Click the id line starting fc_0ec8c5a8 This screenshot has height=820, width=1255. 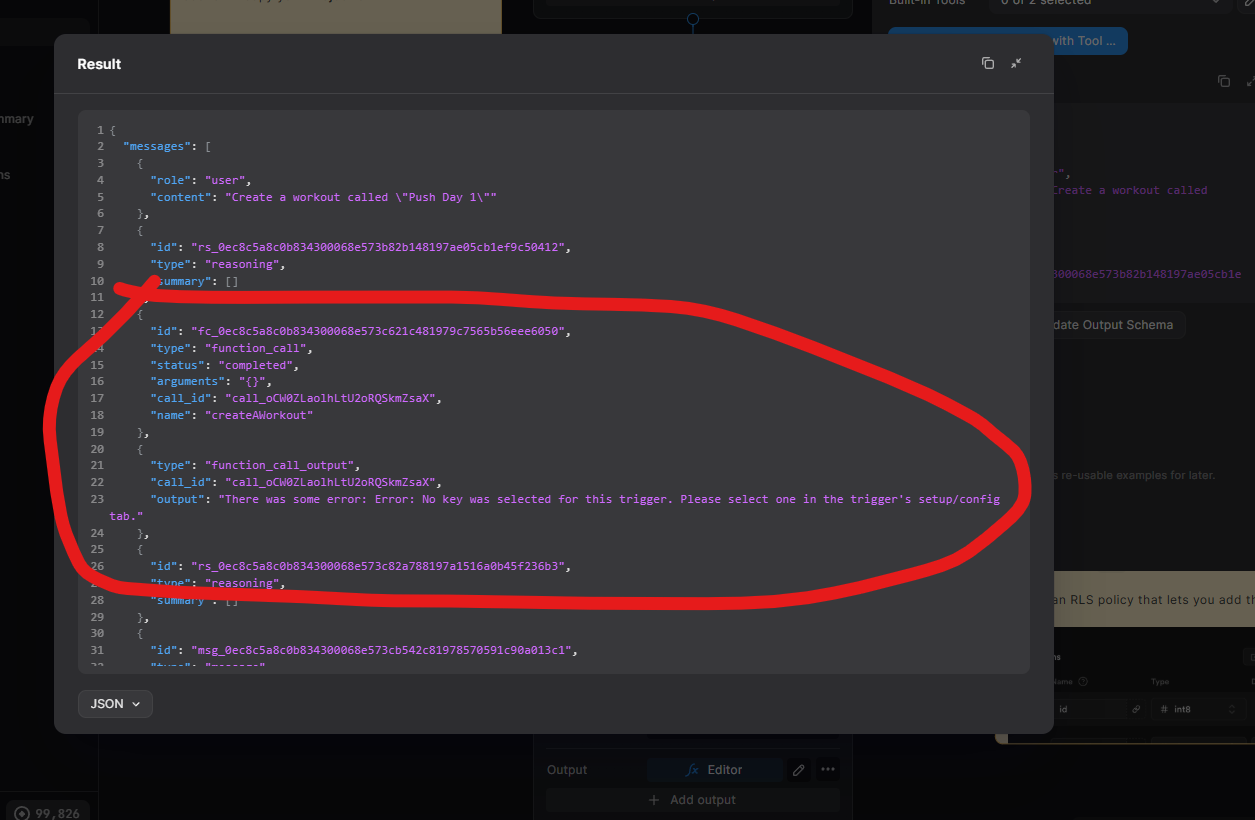tap(360, 331)
